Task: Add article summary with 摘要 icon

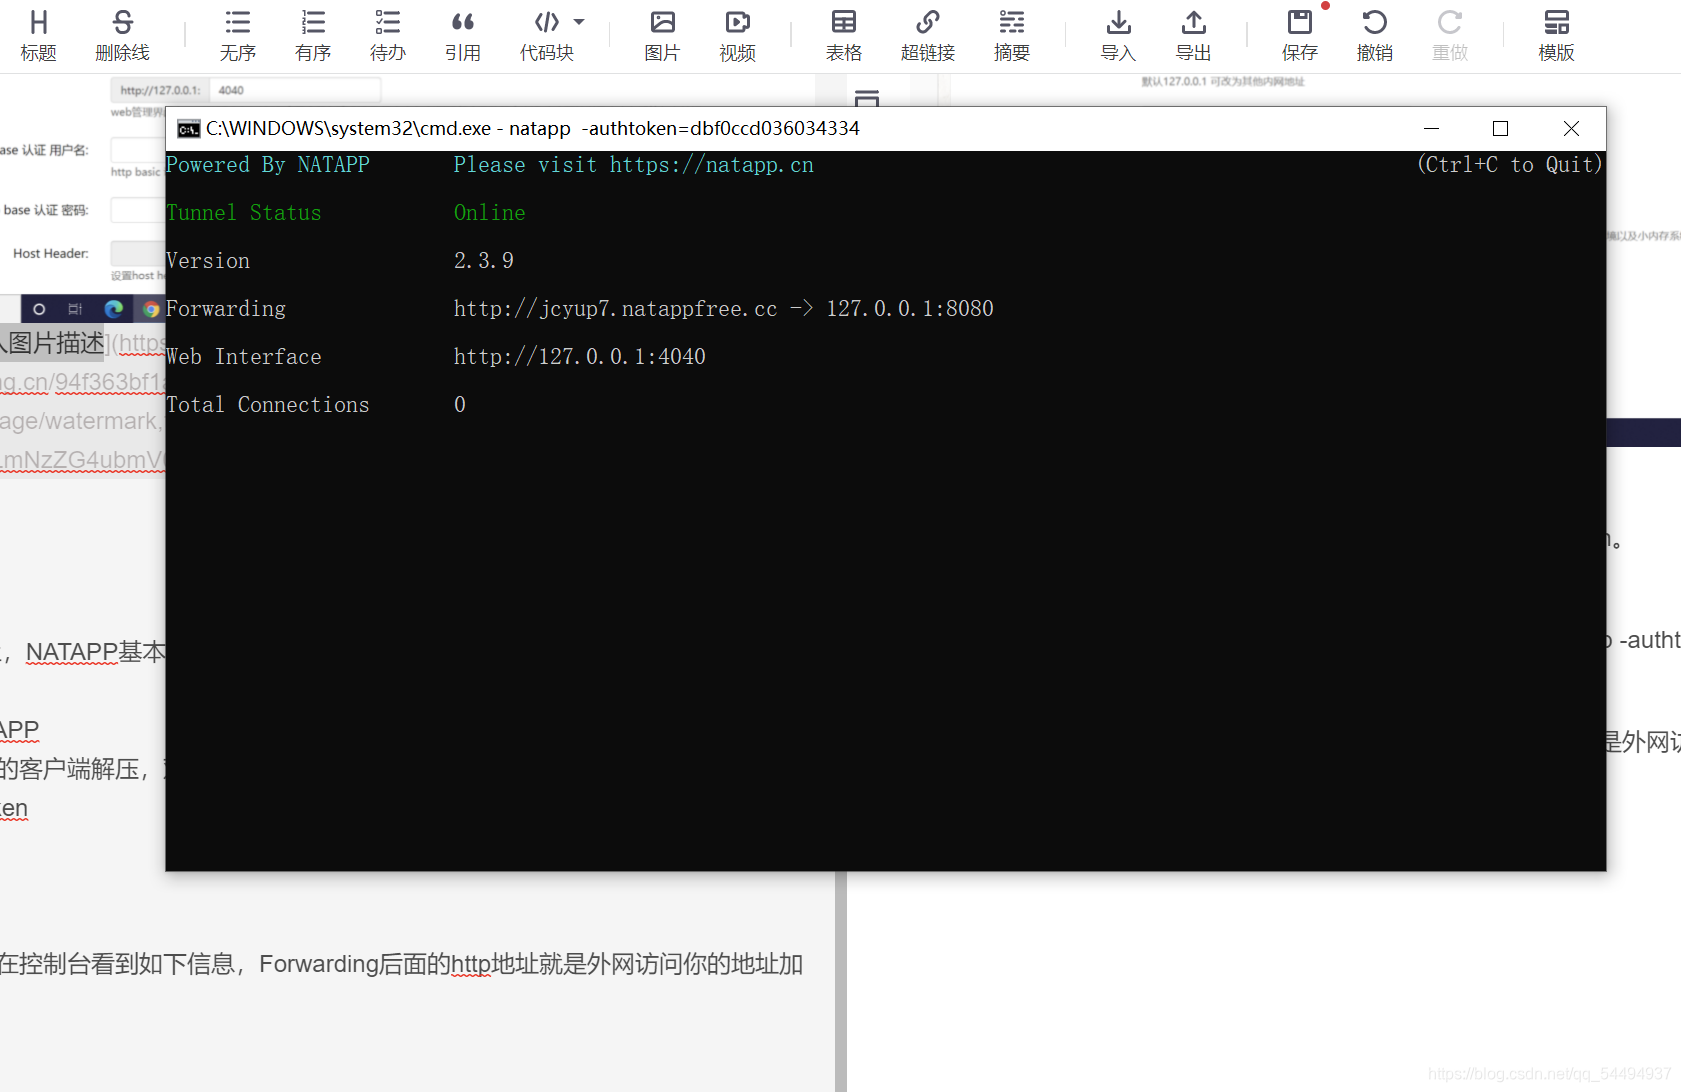Action: coord(1012,36)
